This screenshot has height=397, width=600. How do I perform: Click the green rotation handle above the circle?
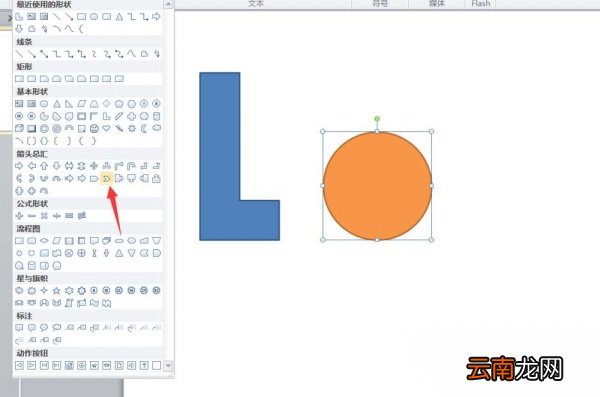377,119
